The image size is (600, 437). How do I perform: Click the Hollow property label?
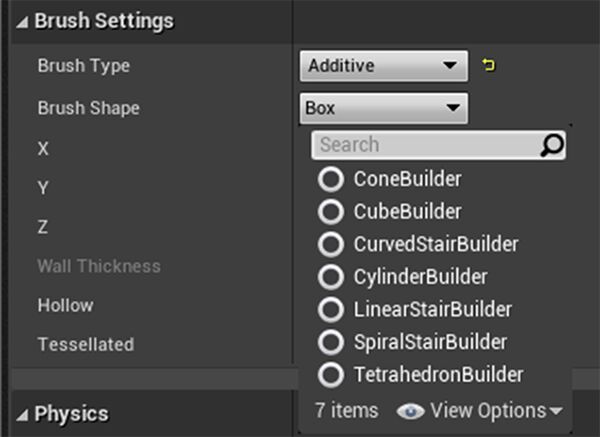(x=66, y=305)
